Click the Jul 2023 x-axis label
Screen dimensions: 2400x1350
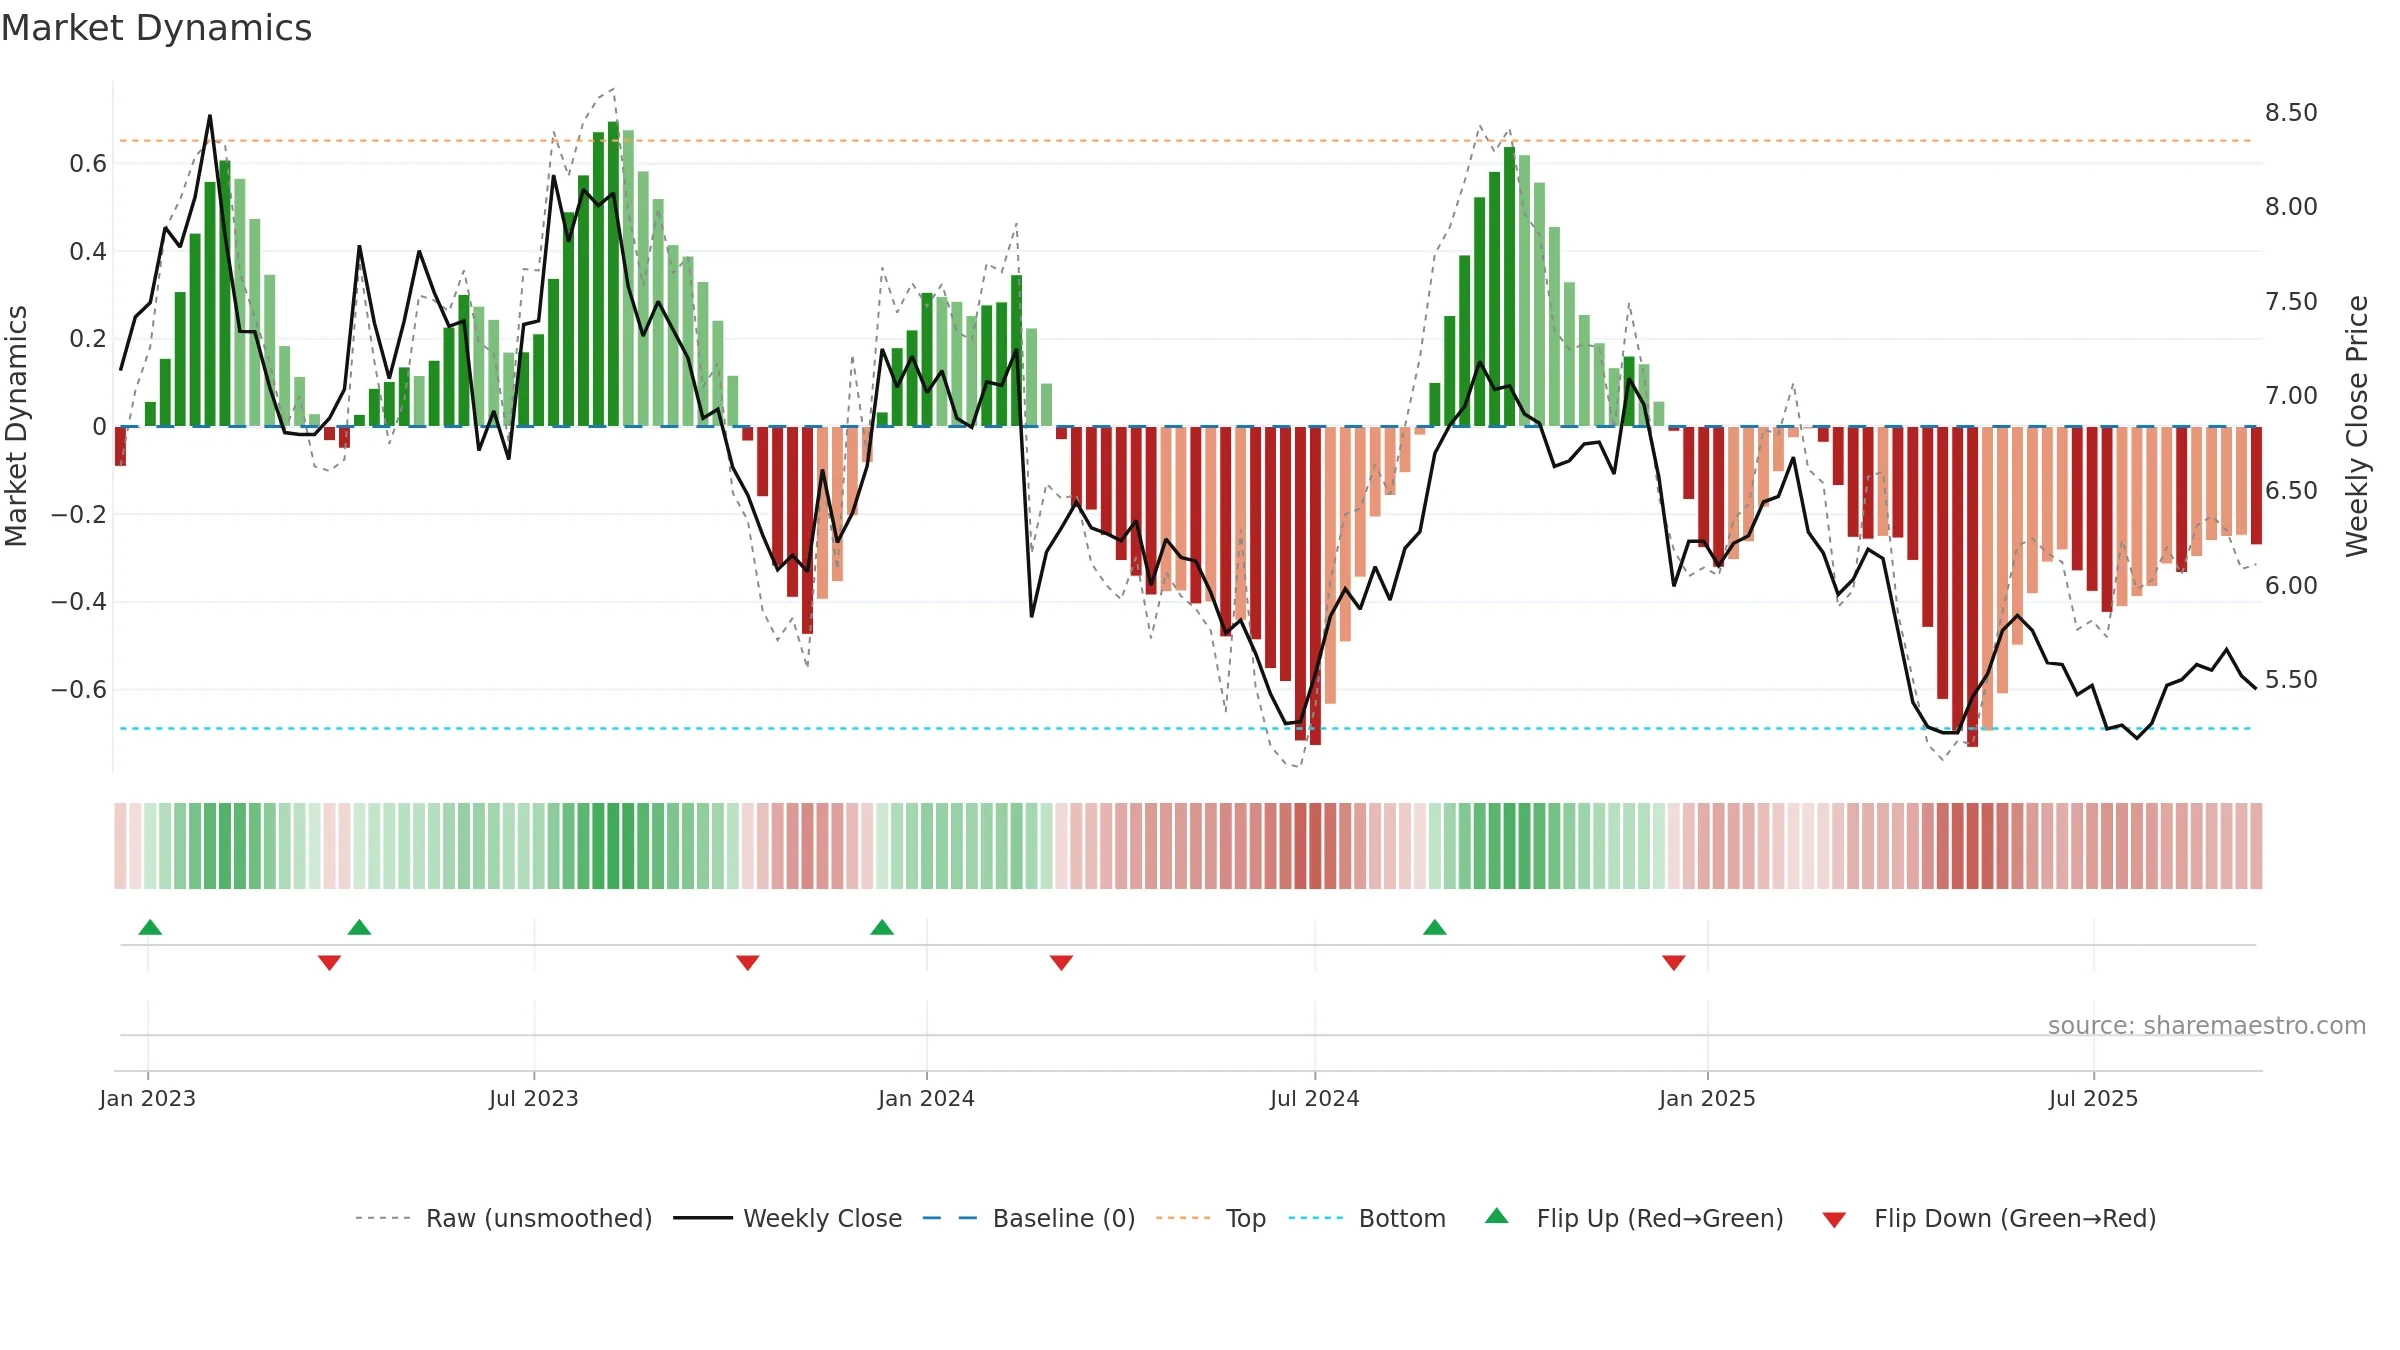534,1098
